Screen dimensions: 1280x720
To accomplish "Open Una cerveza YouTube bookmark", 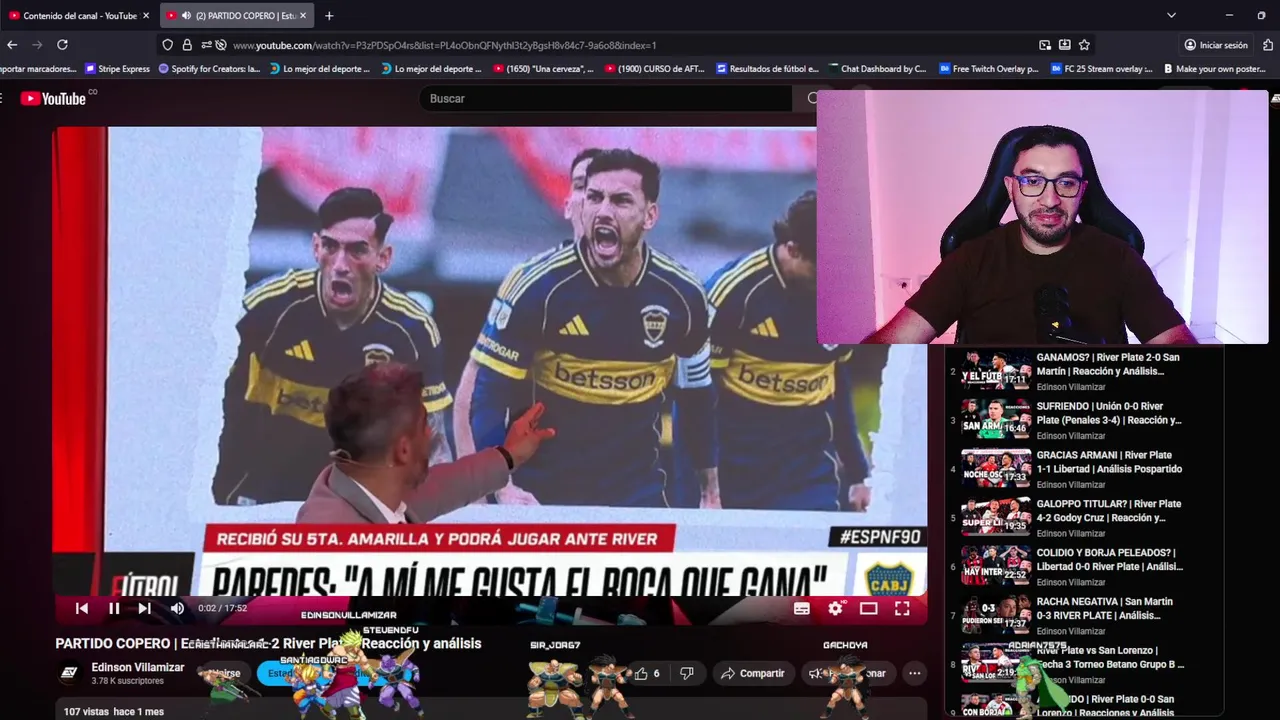I will click(x=543, y=69).
